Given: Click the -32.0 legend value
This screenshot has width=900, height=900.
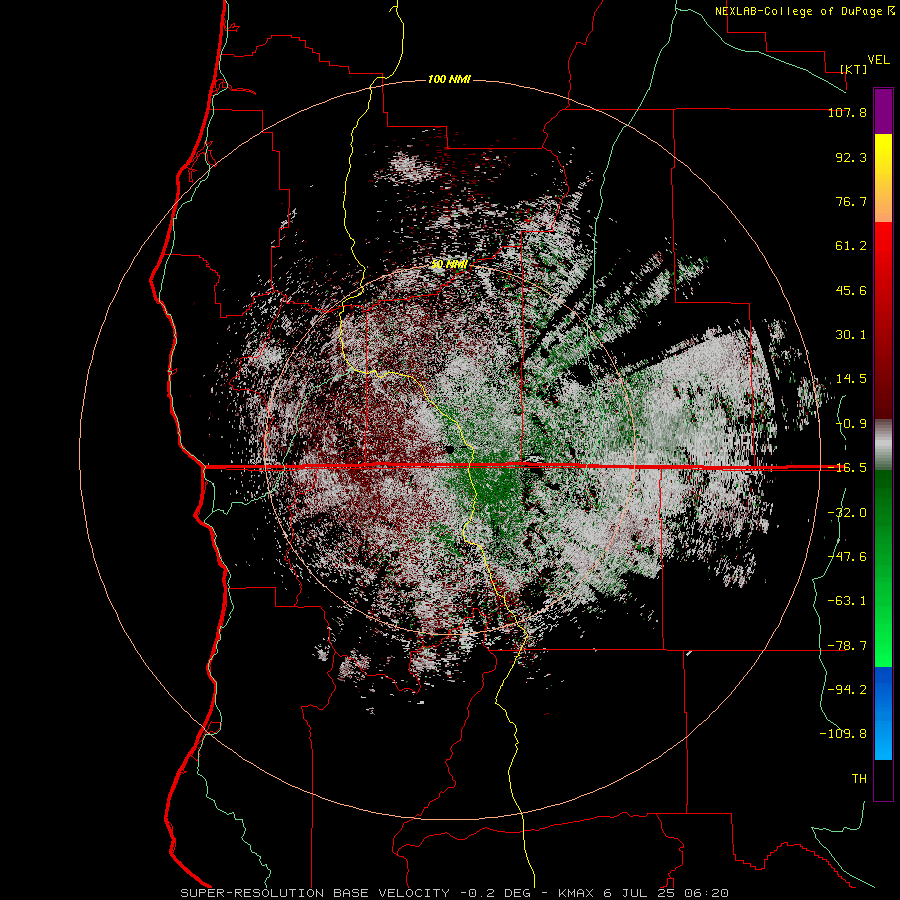Looking at the screenshot, I should [x=847, y=513].
